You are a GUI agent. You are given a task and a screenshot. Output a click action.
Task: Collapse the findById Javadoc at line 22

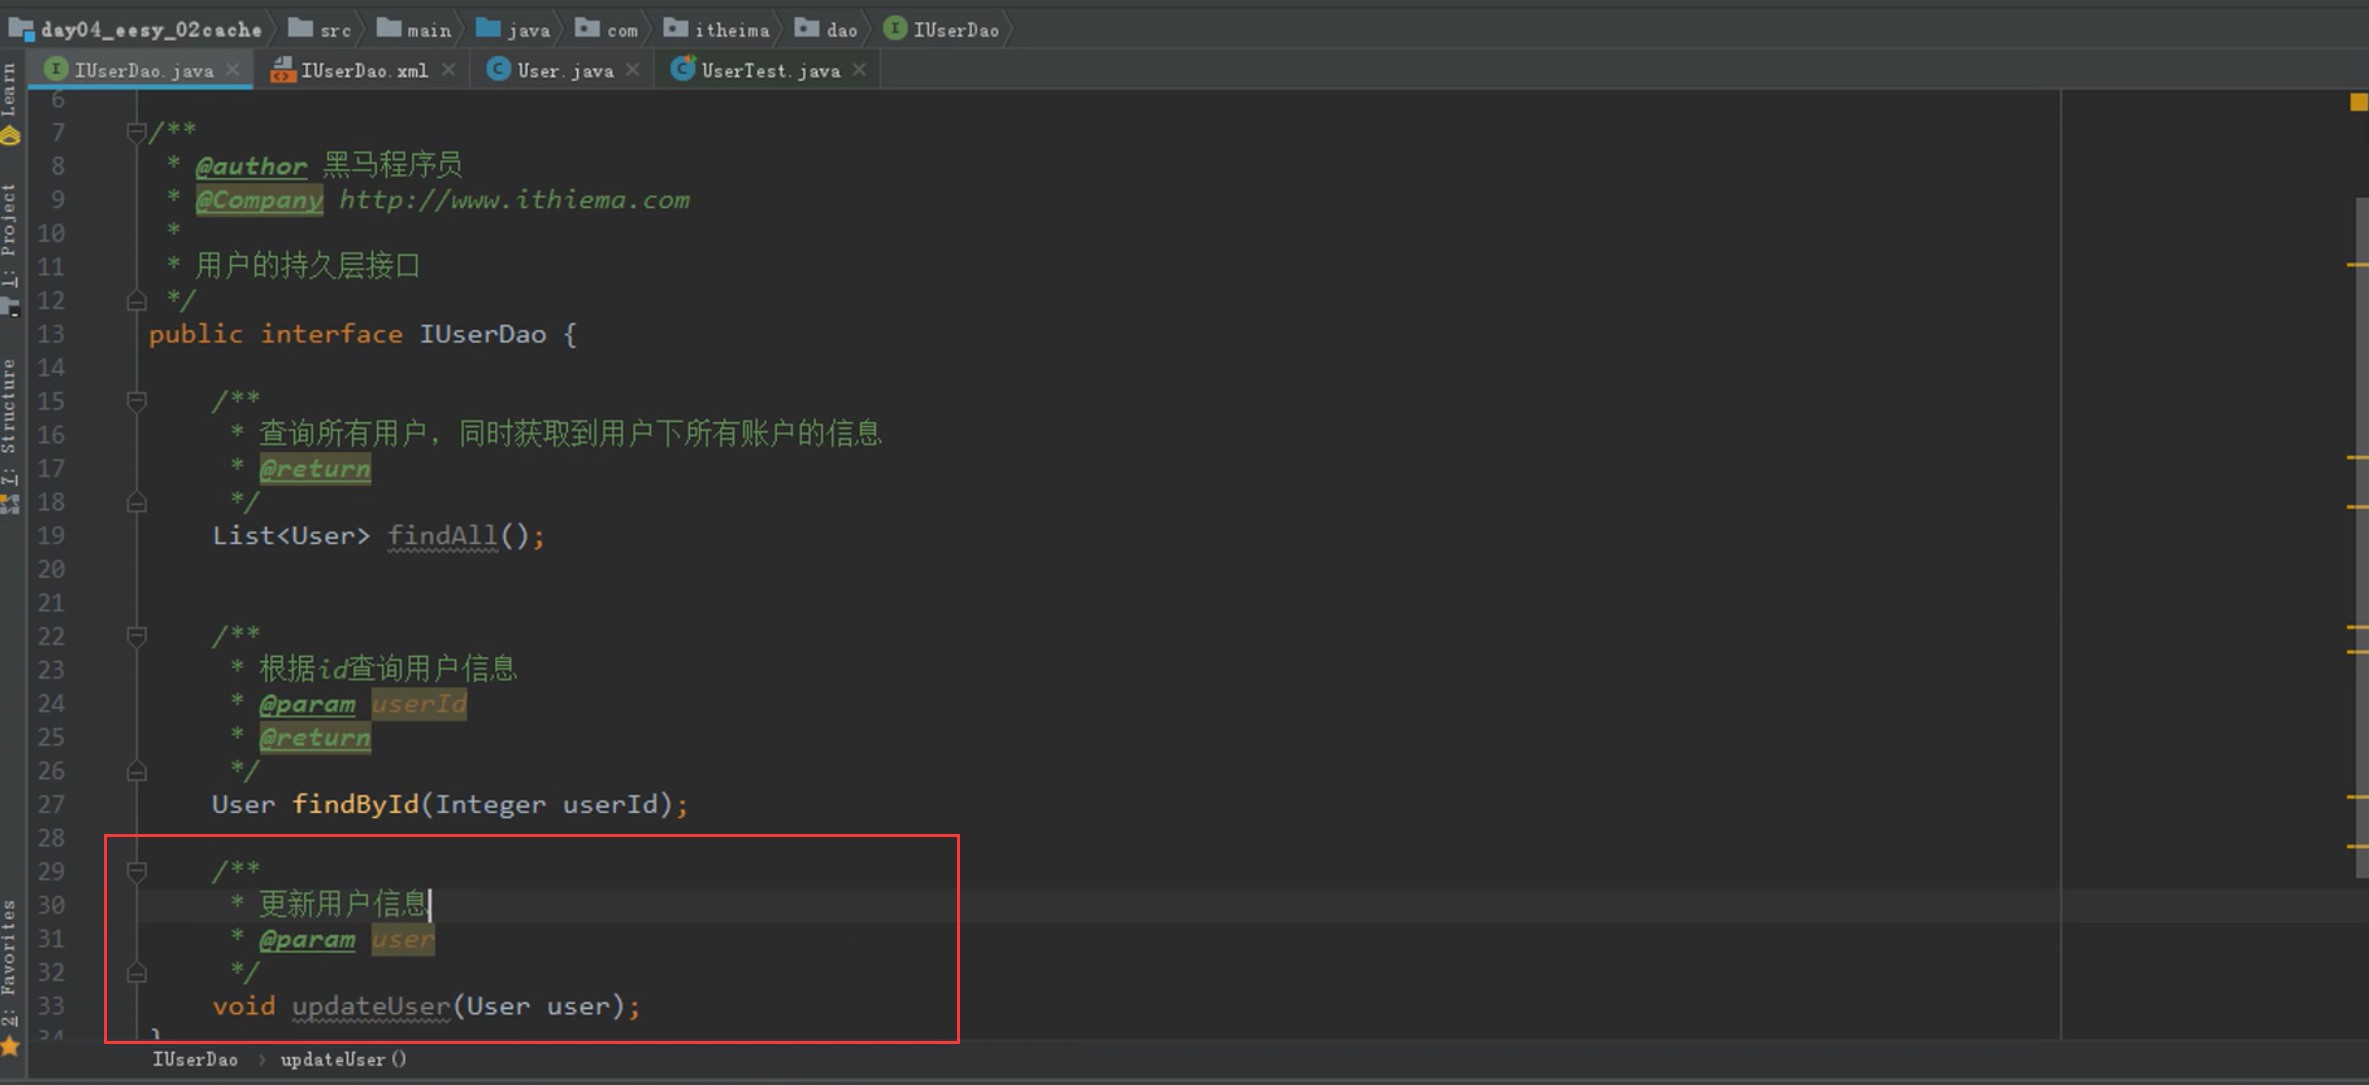[x=137, y=636]
